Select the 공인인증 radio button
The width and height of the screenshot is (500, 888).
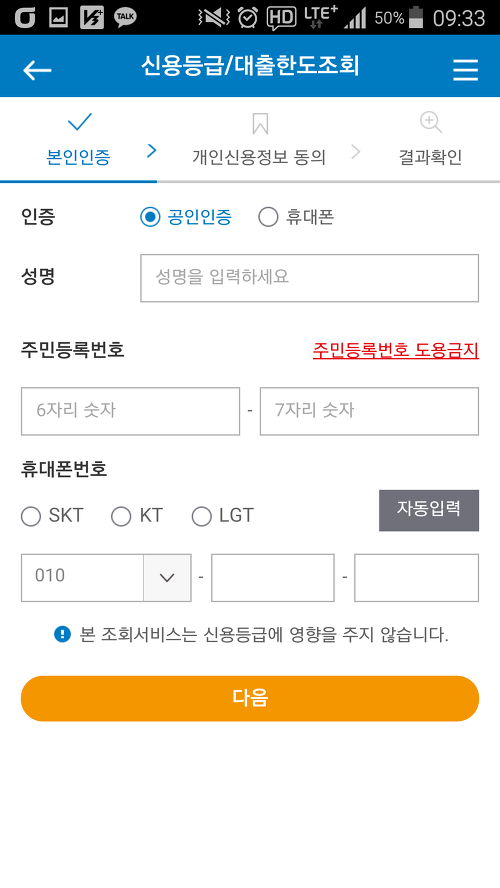pyautogui.click(x=150, y=217)
